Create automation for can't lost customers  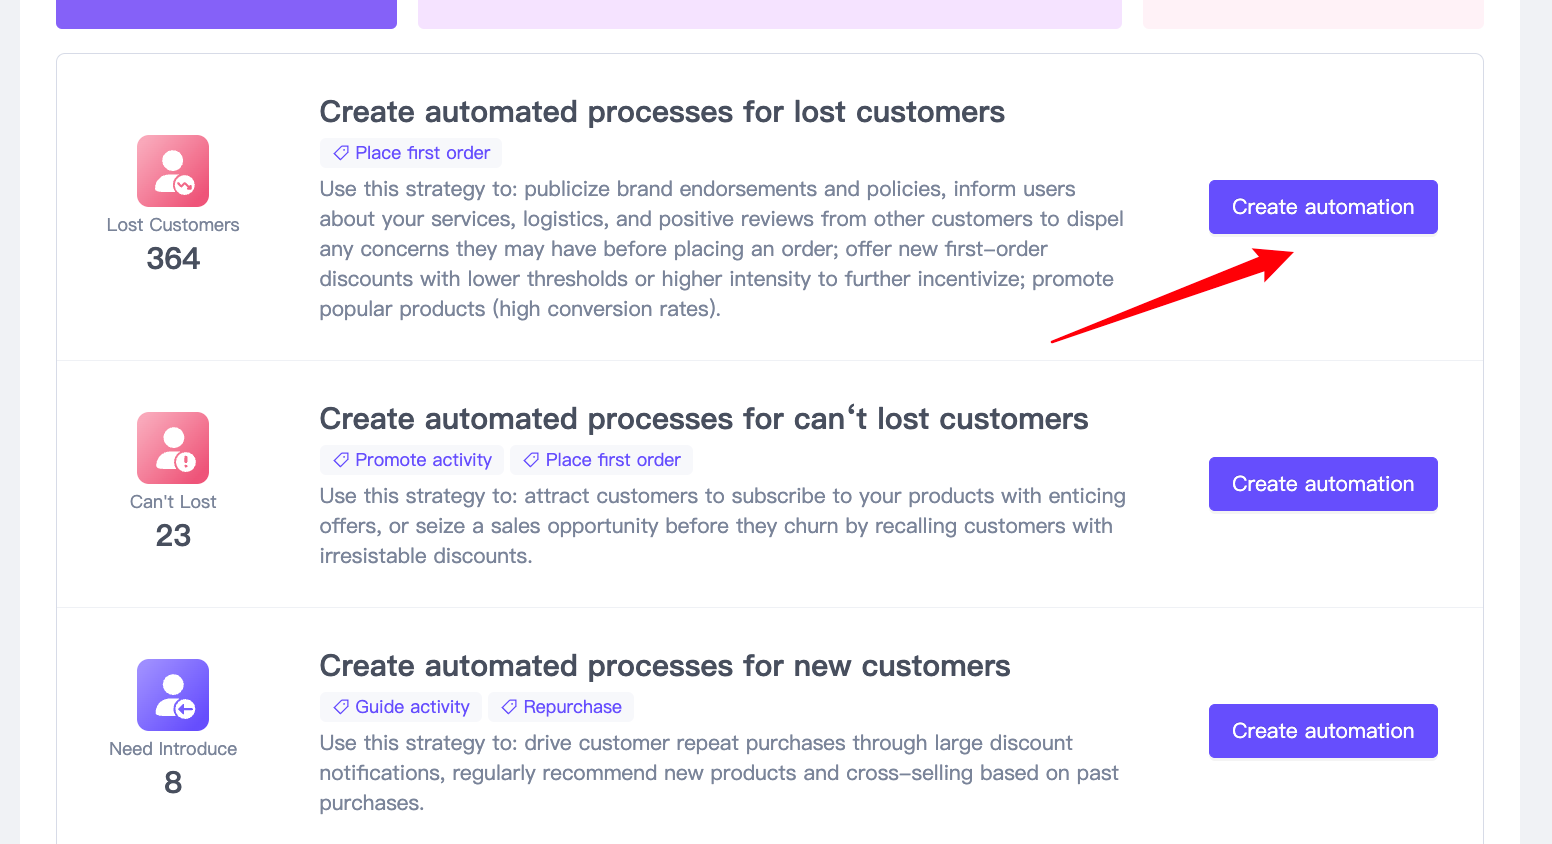coord(1322,484)
